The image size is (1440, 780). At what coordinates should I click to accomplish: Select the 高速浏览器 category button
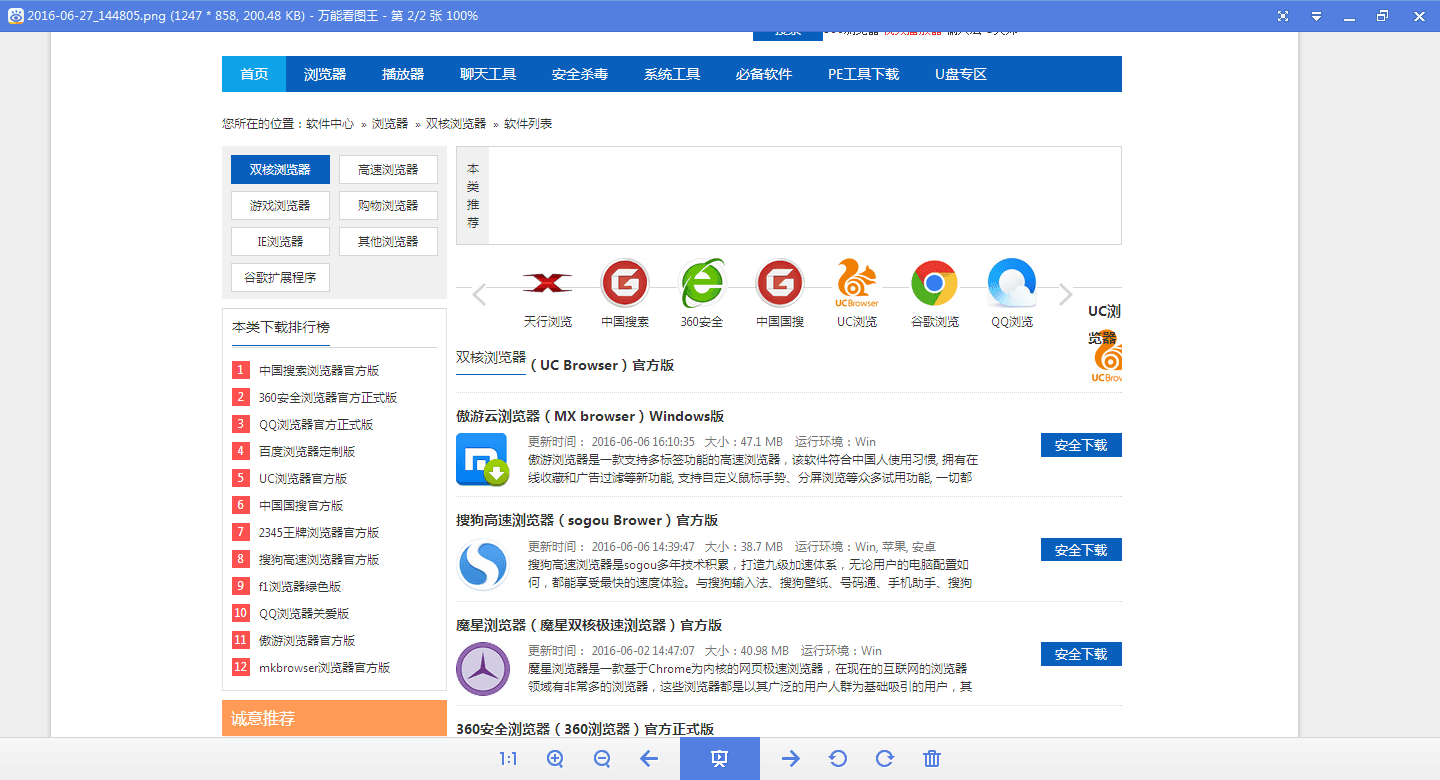tap(388, 170)
